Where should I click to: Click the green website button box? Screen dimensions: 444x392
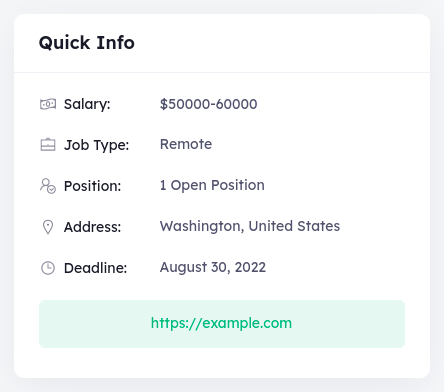222,324
